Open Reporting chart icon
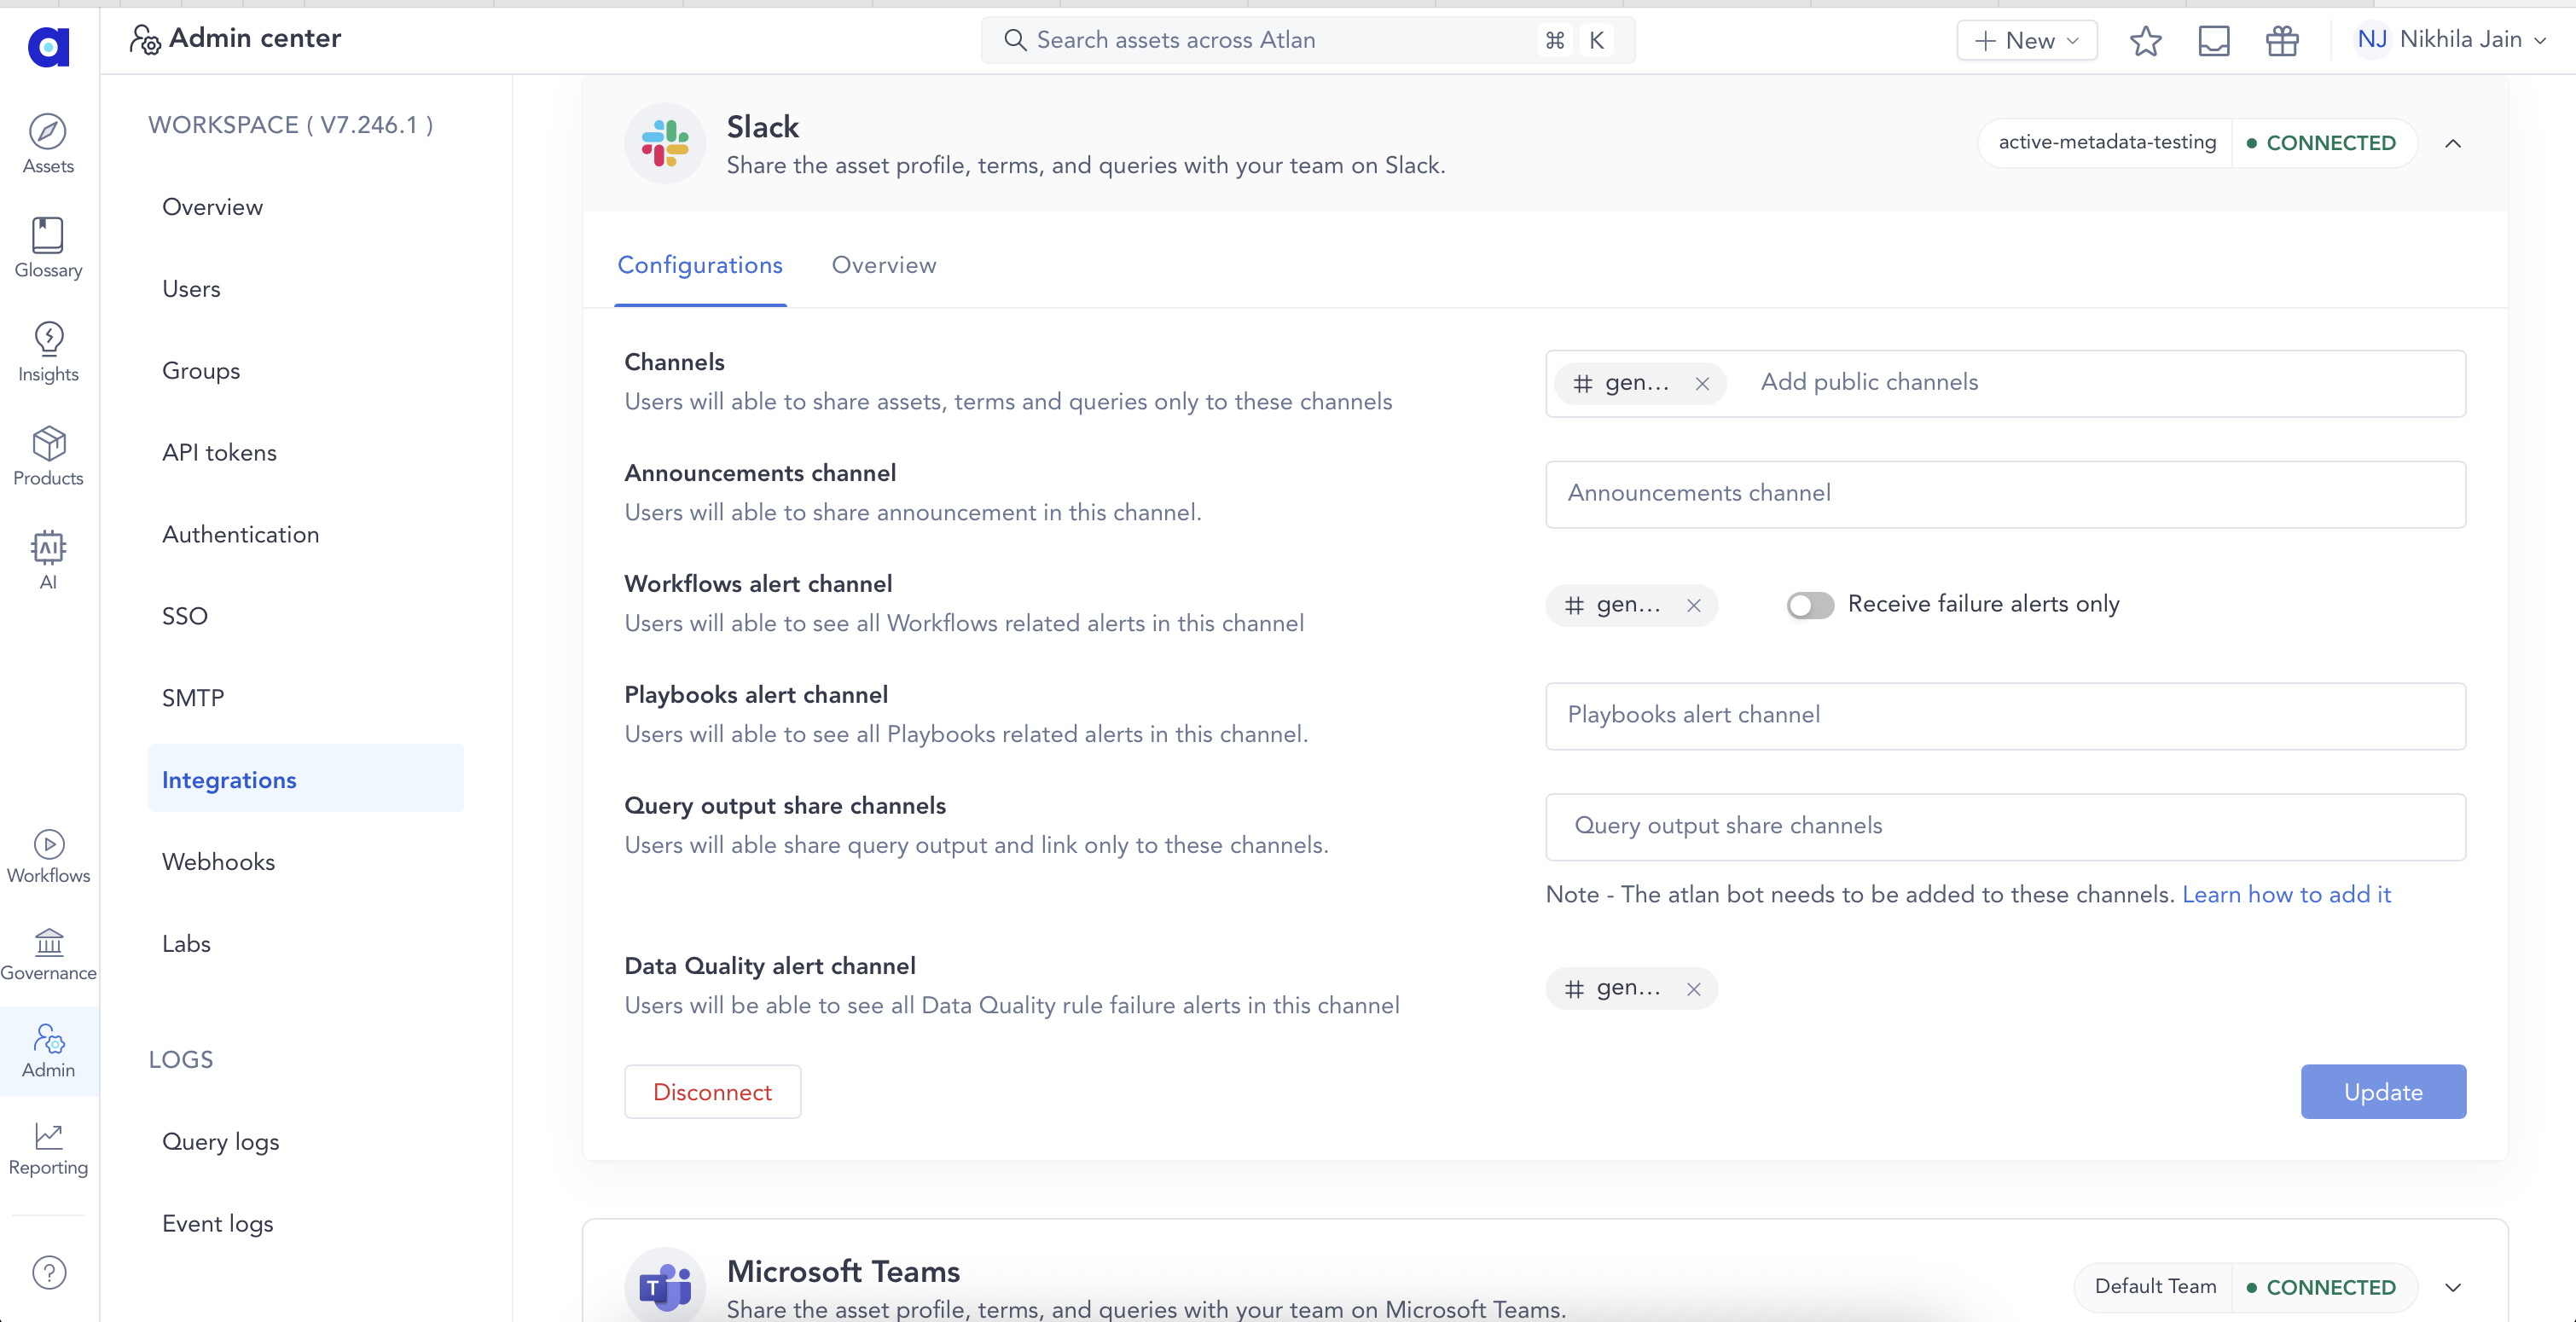The image size is (2576, 1322). coord(48,1136)
